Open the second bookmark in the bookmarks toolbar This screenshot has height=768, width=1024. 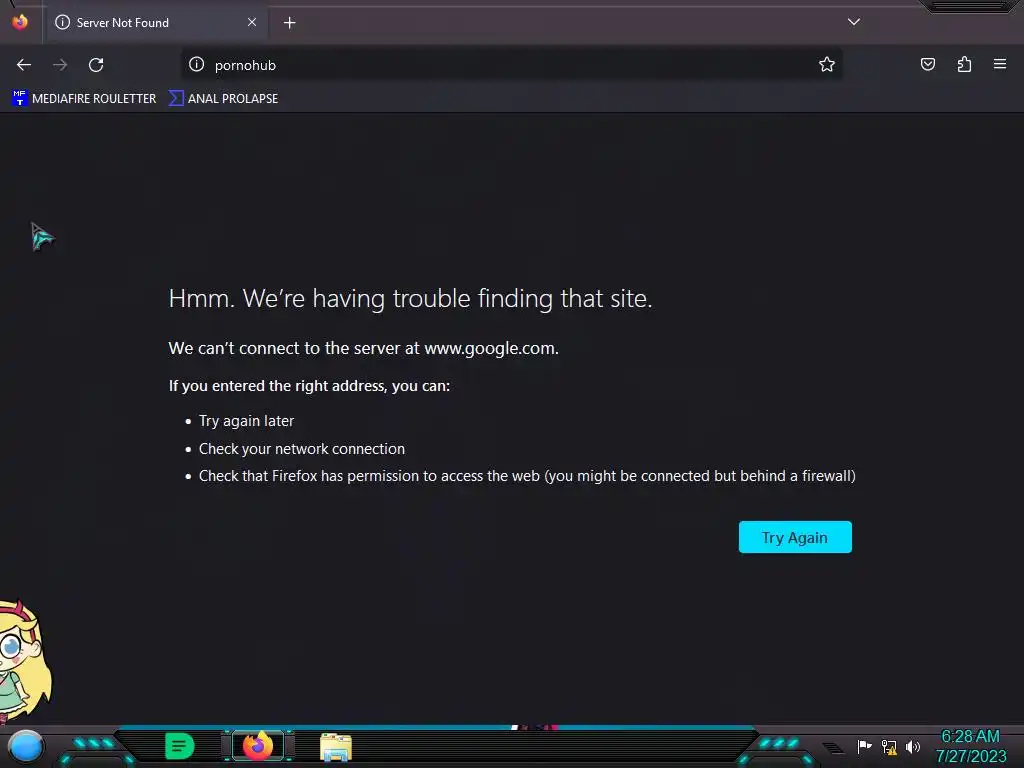coord(223,99)
